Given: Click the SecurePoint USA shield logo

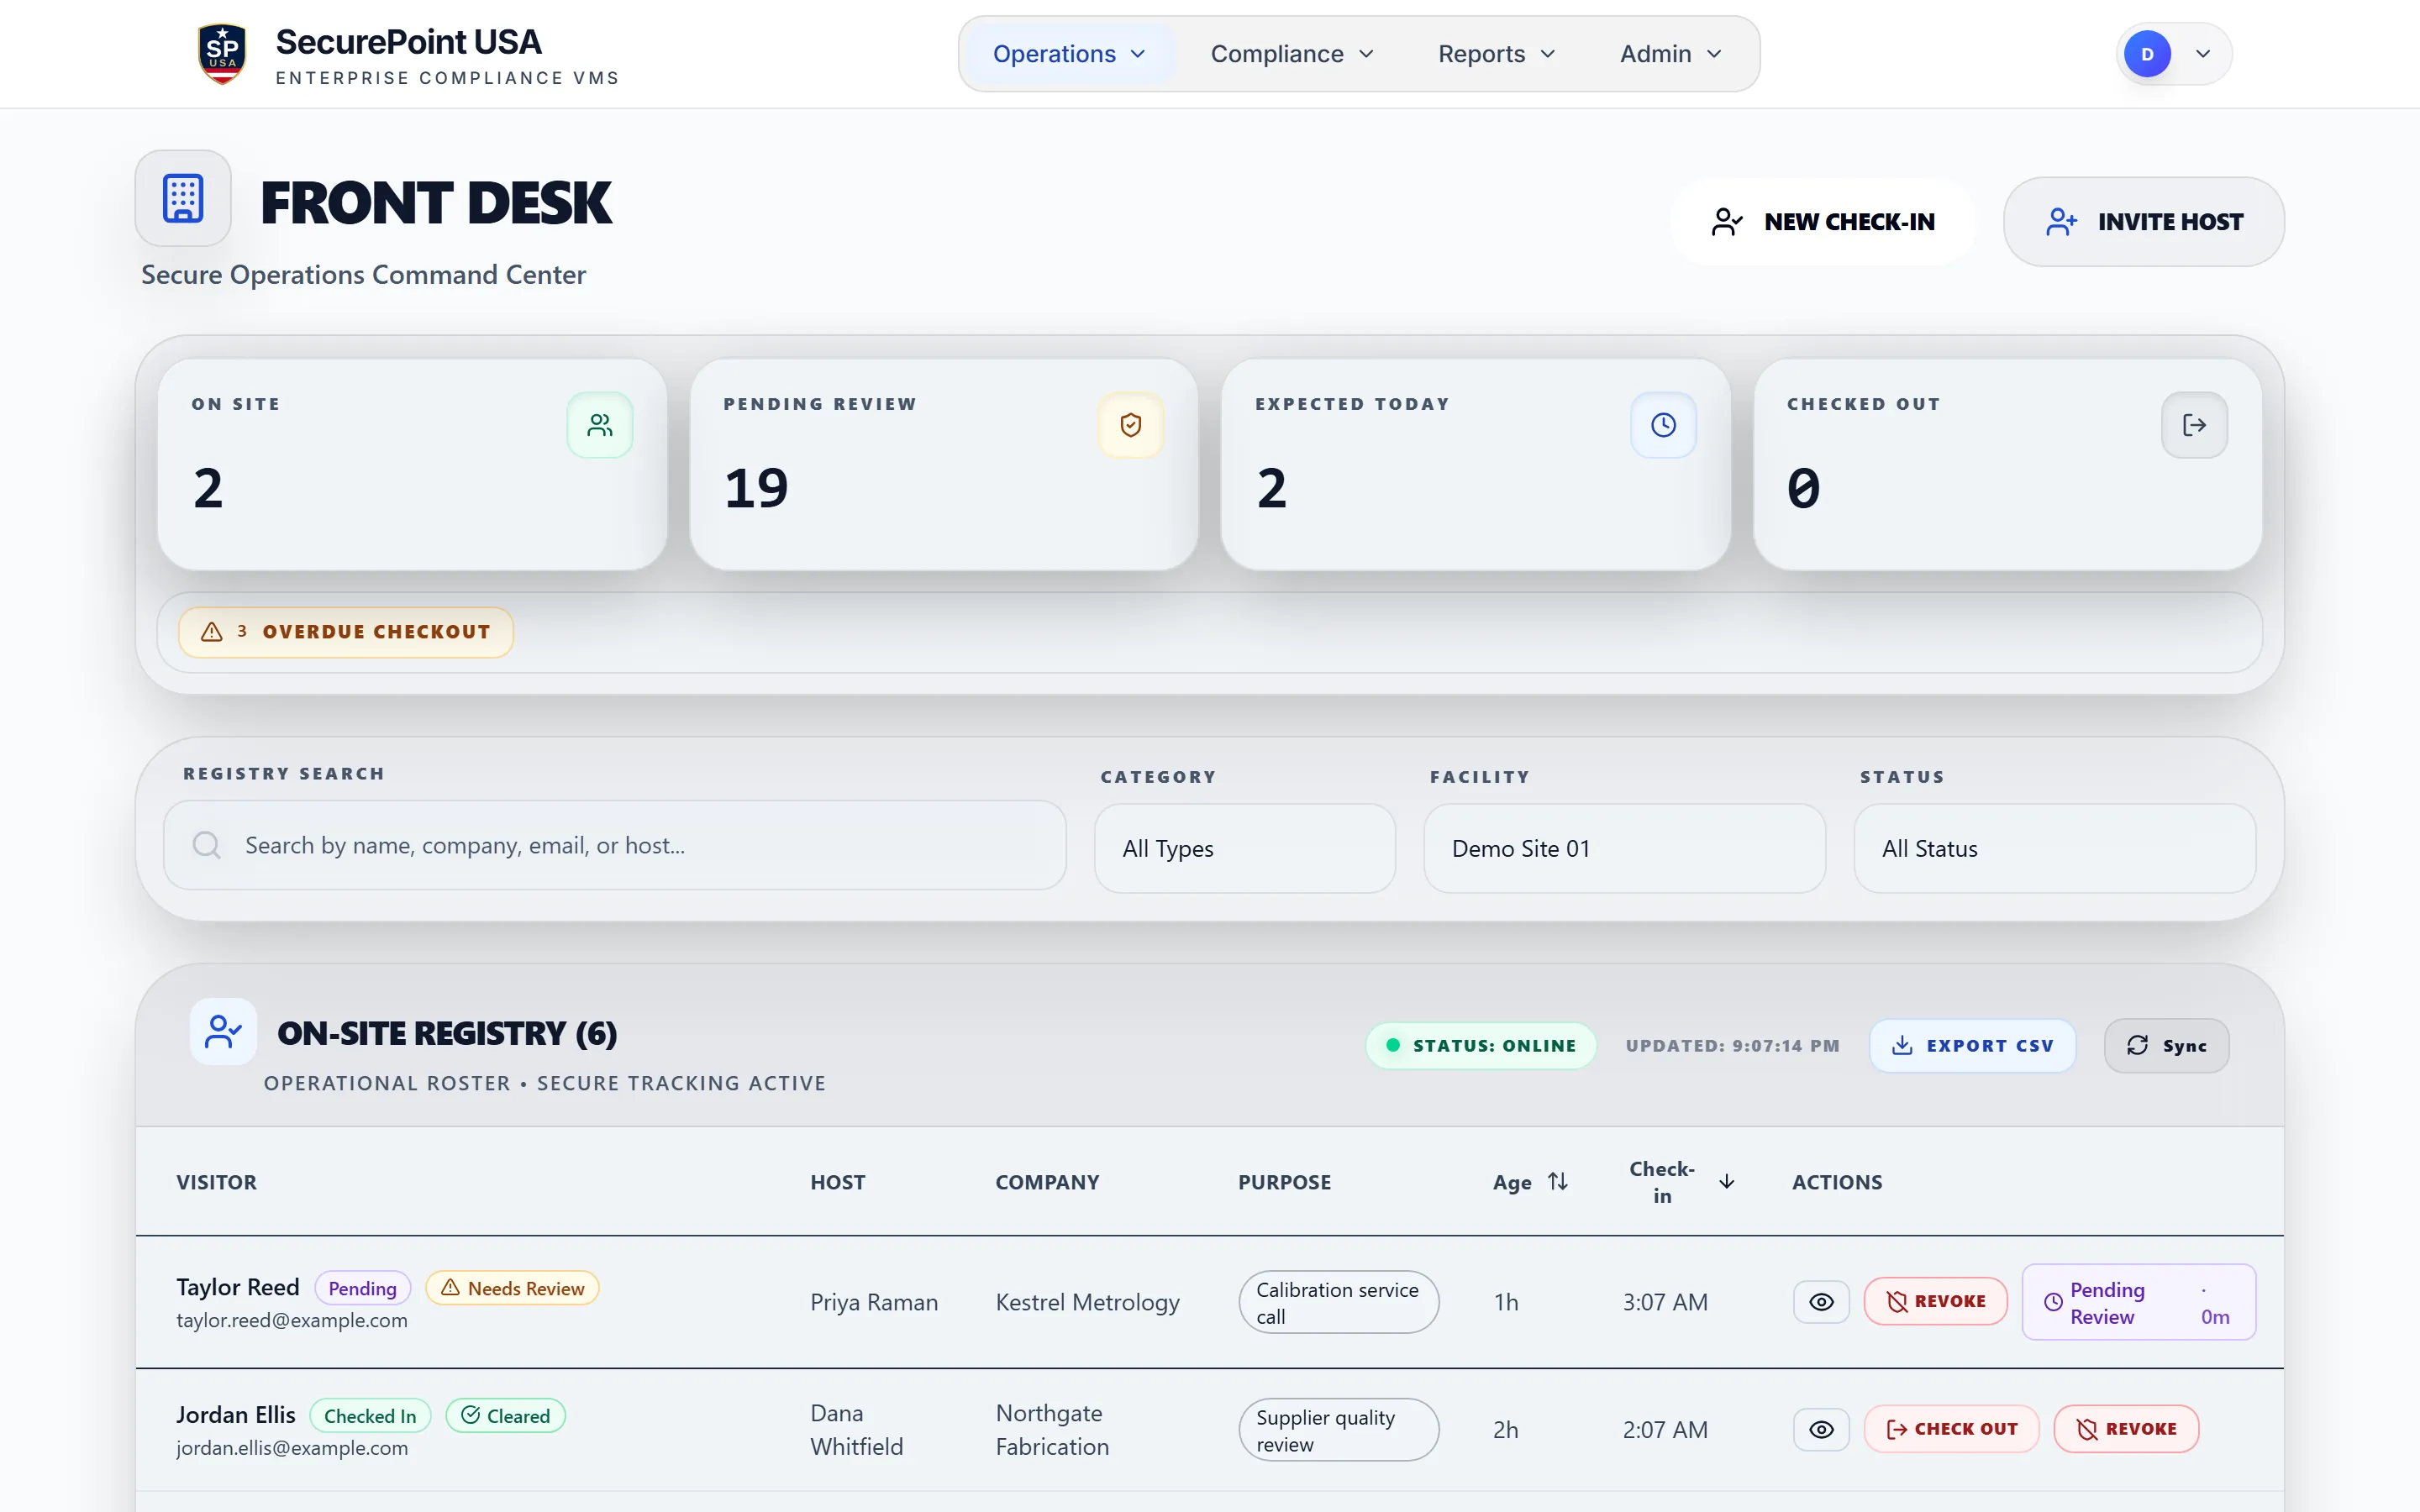Looking at the screenshot, I should (222, 54).
